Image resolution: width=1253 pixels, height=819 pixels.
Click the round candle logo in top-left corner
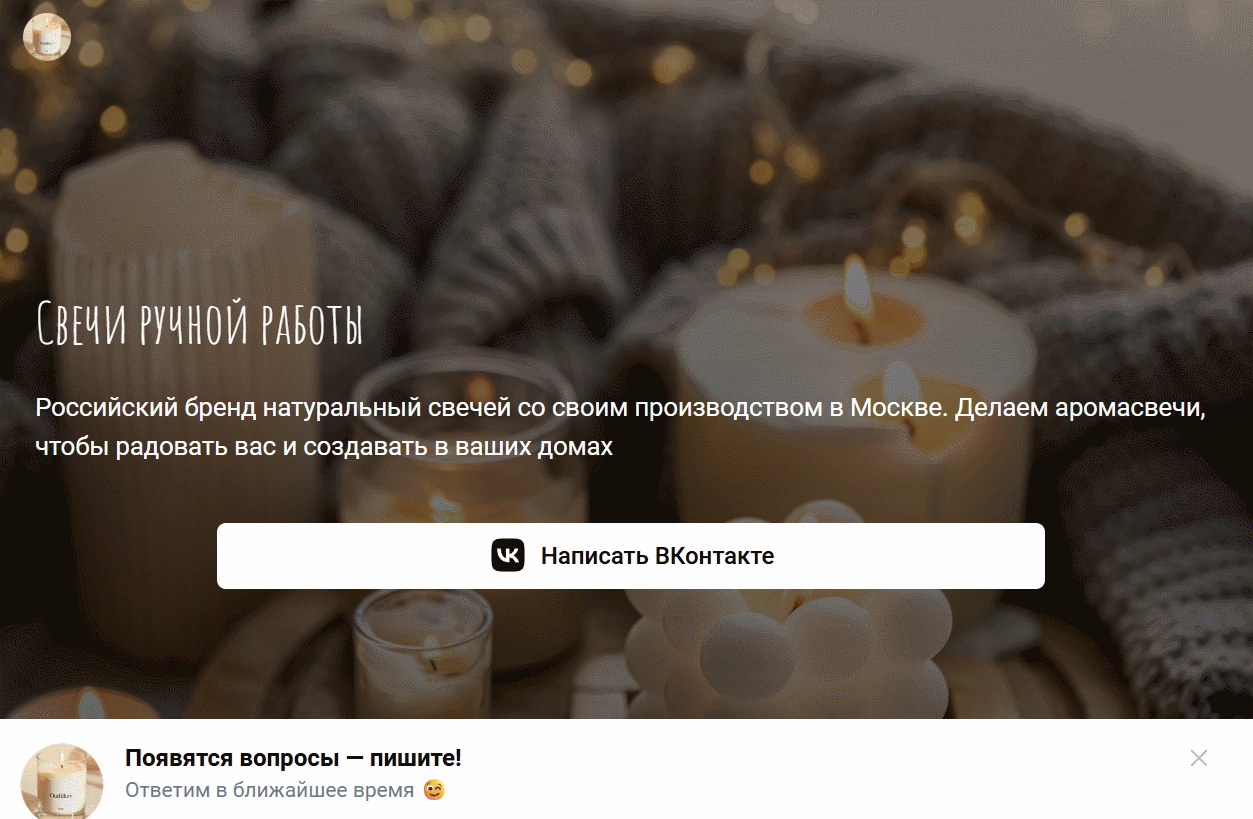(47, 37)
